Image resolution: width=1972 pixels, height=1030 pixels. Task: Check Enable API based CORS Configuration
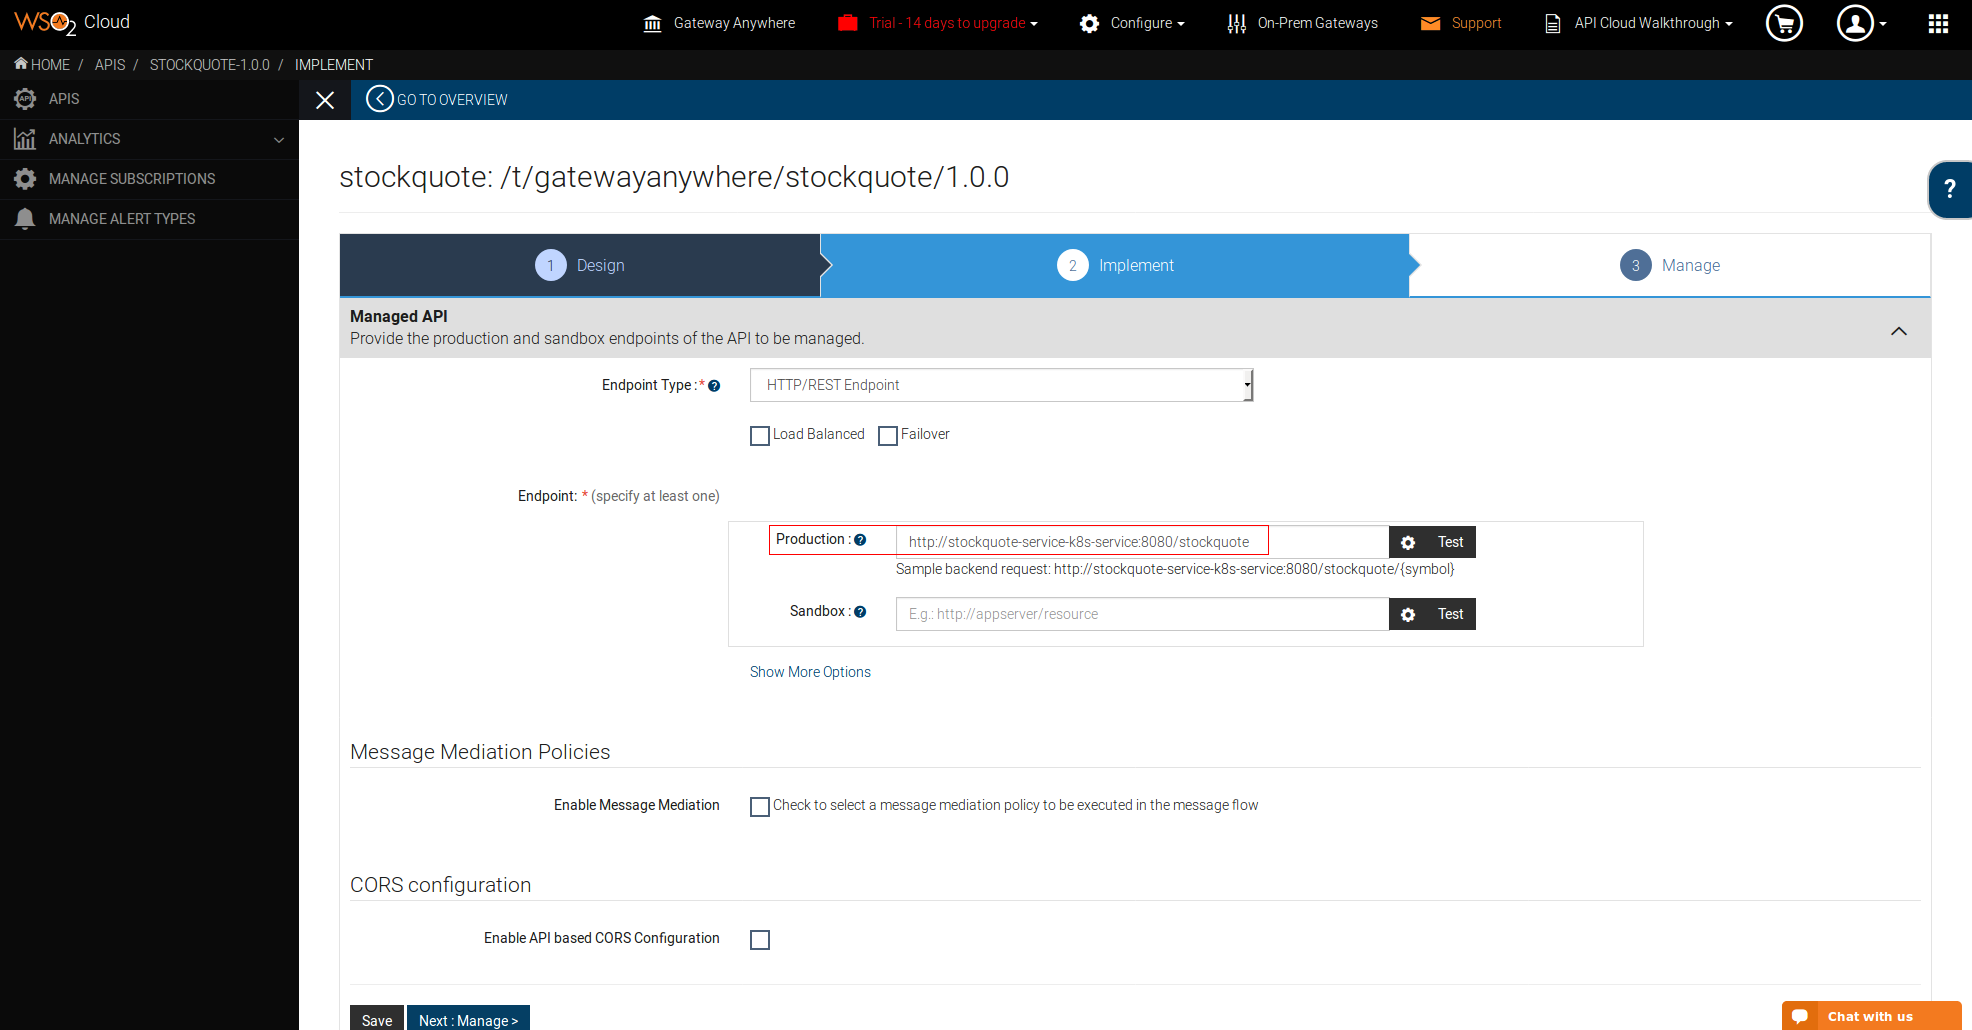point(760,940)
